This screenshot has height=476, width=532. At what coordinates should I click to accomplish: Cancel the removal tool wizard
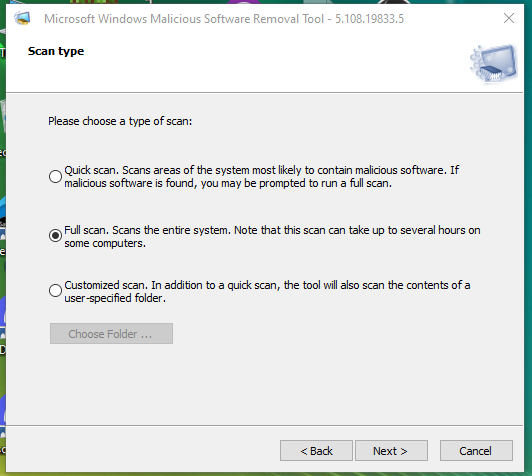[x=476, y=451]
